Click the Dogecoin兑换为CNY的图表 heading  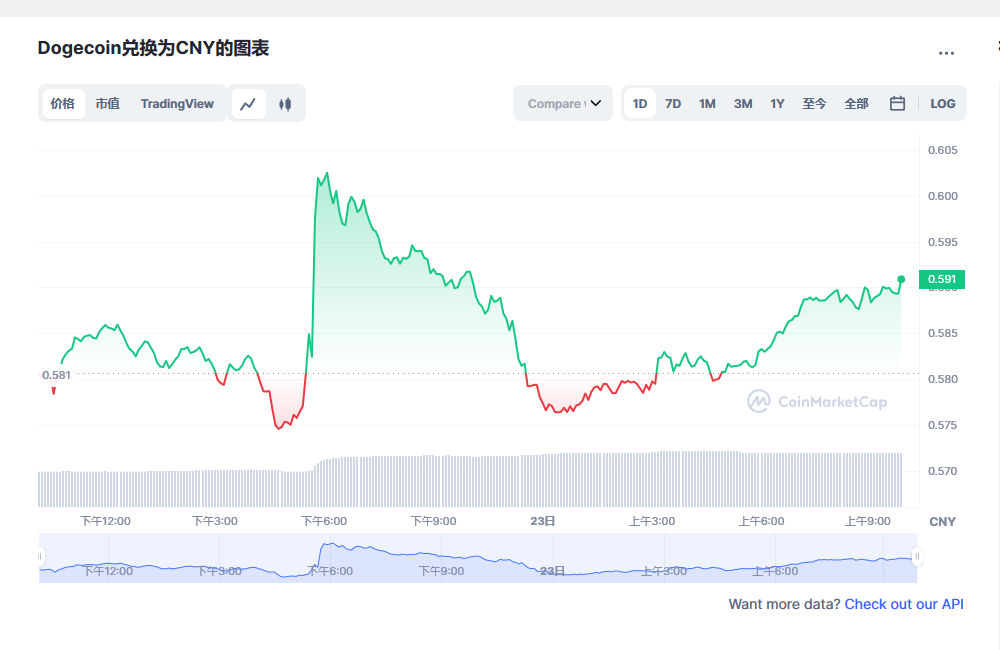tap(153, 48)
